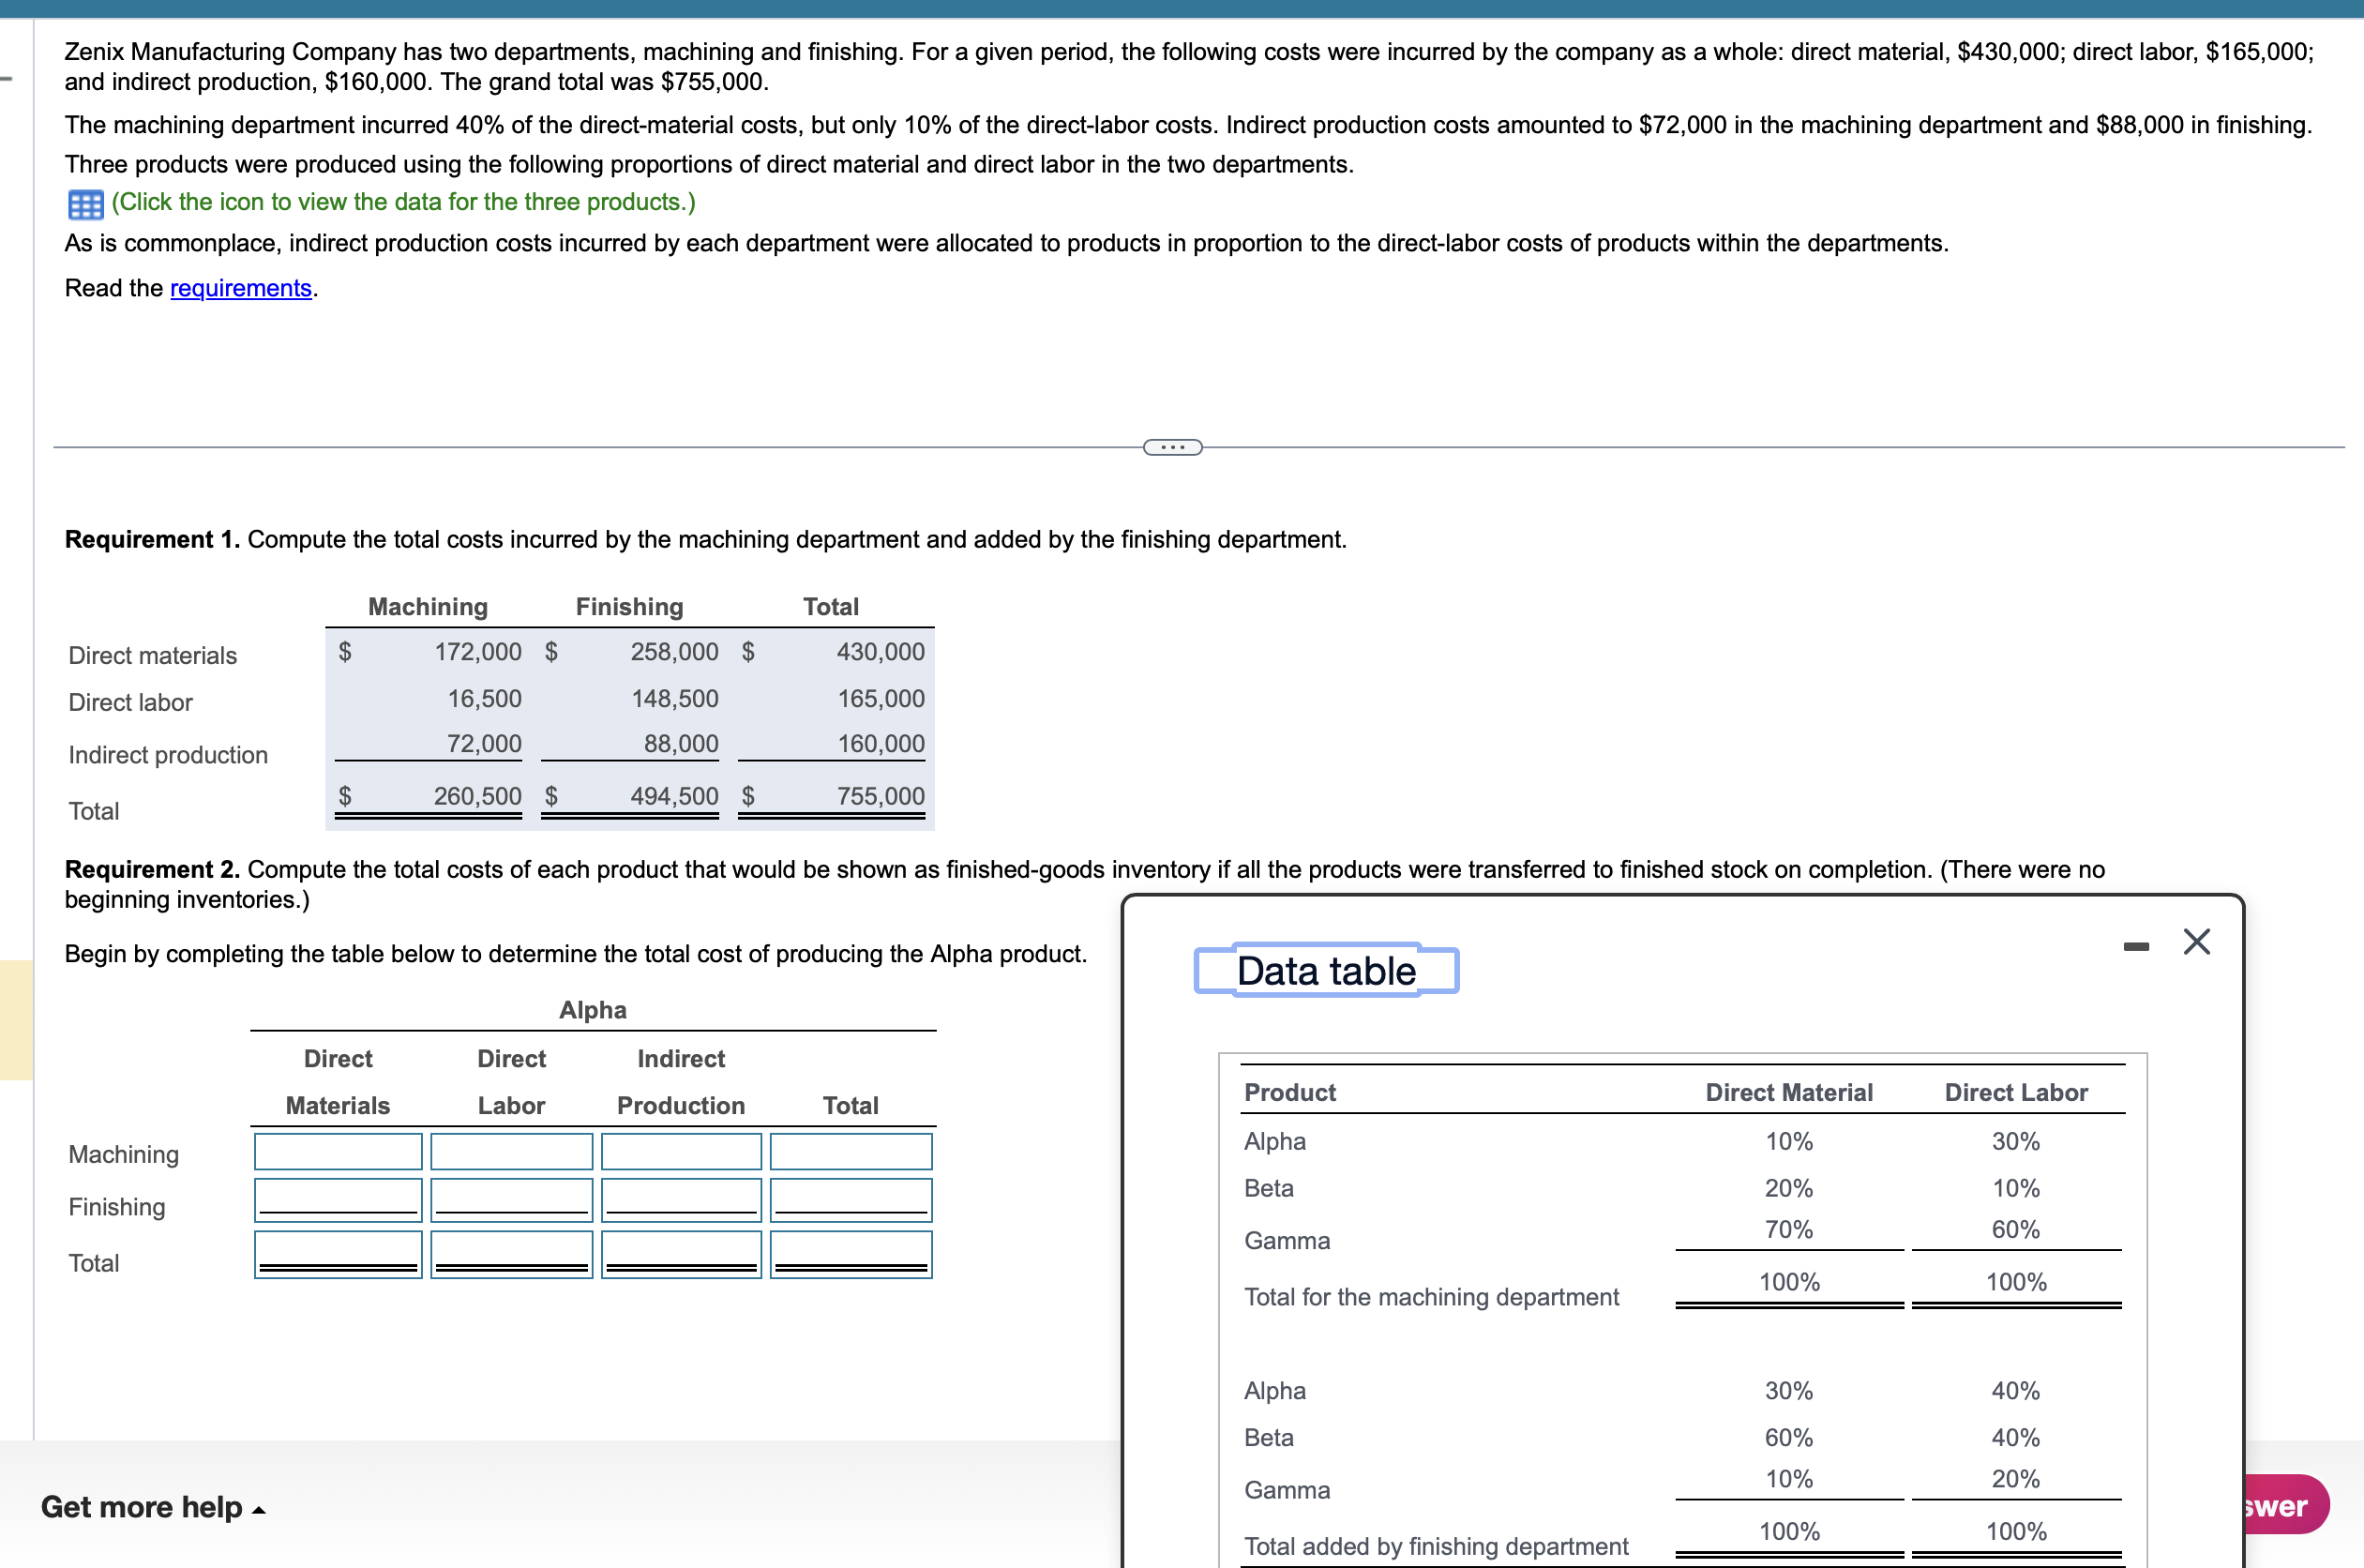Click the Finishing Direct Materials input field

(338, 1199)
